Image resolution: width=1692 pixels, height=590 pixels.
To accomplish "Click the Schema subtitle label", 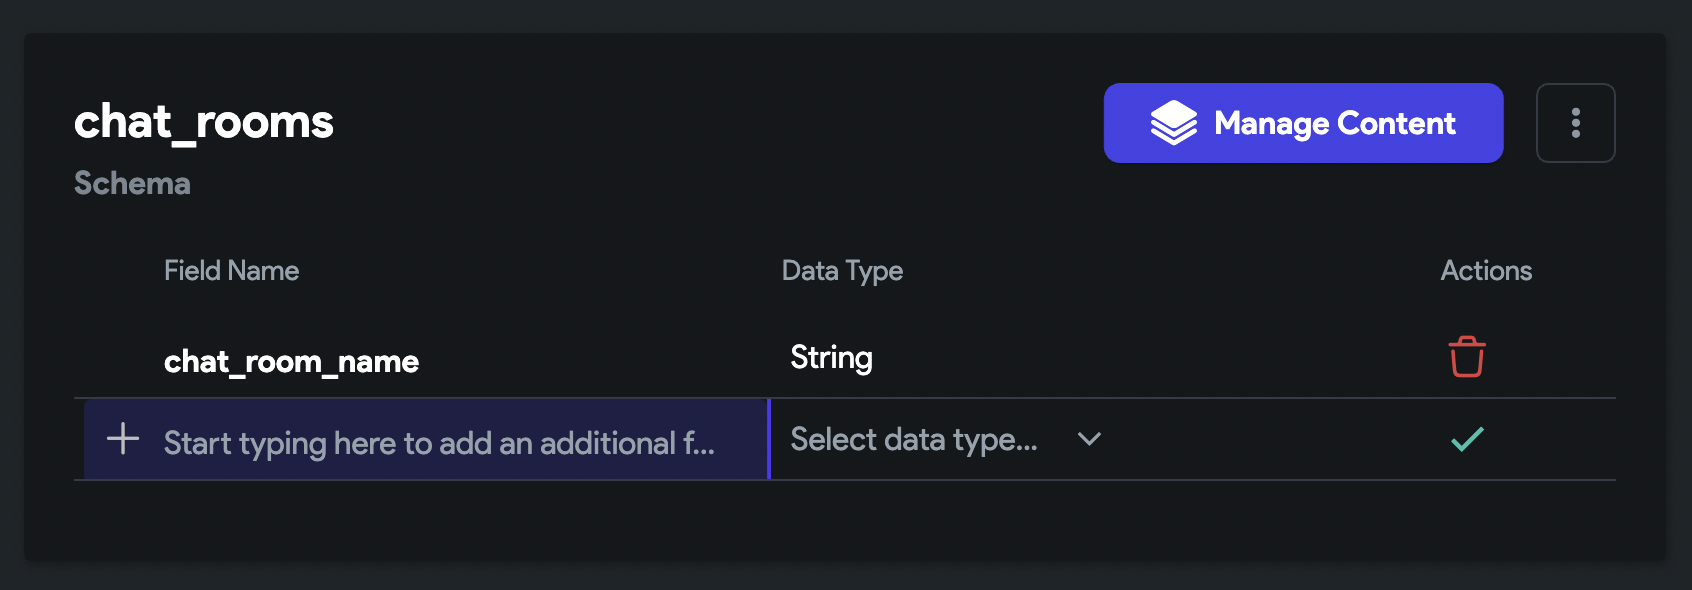I will click(x=132, y=183).
